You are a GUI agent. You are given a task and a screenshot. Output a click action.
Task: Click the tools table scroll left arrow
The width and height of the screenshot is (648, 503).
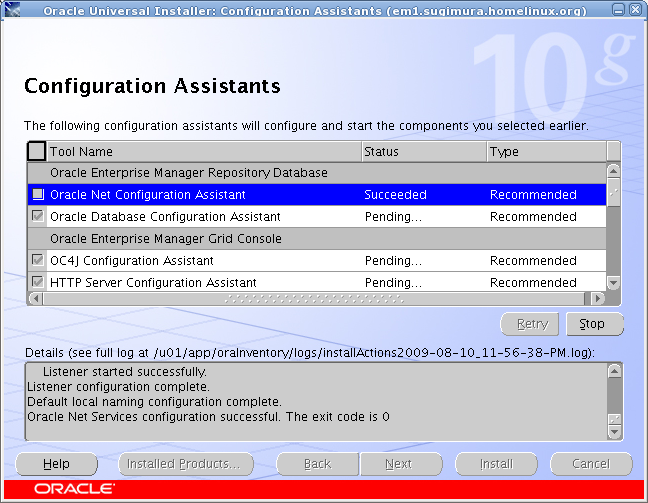pos(36,298)
